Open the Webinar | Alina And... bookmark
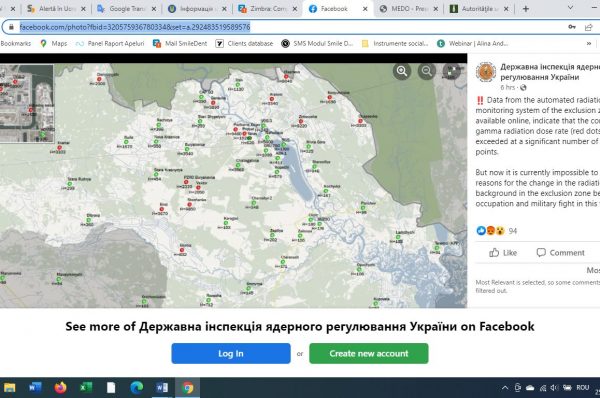The image size is (600, 398). coord(473,44)
